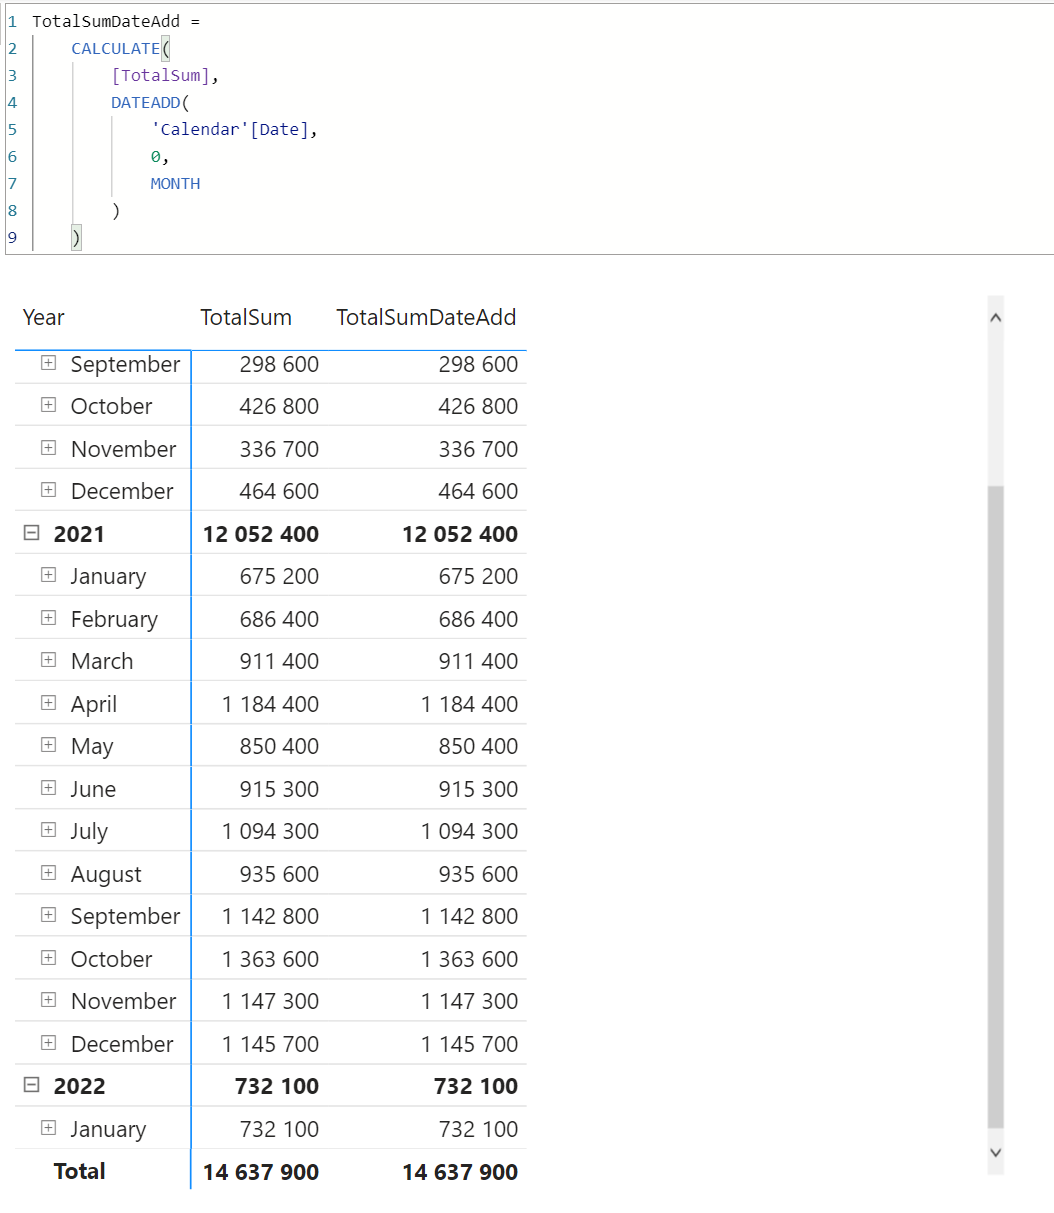Screen dimensions: 1054x1213
Task: Click TotalSumDateAdd value 850 400 for May
Action: point(478,746)
